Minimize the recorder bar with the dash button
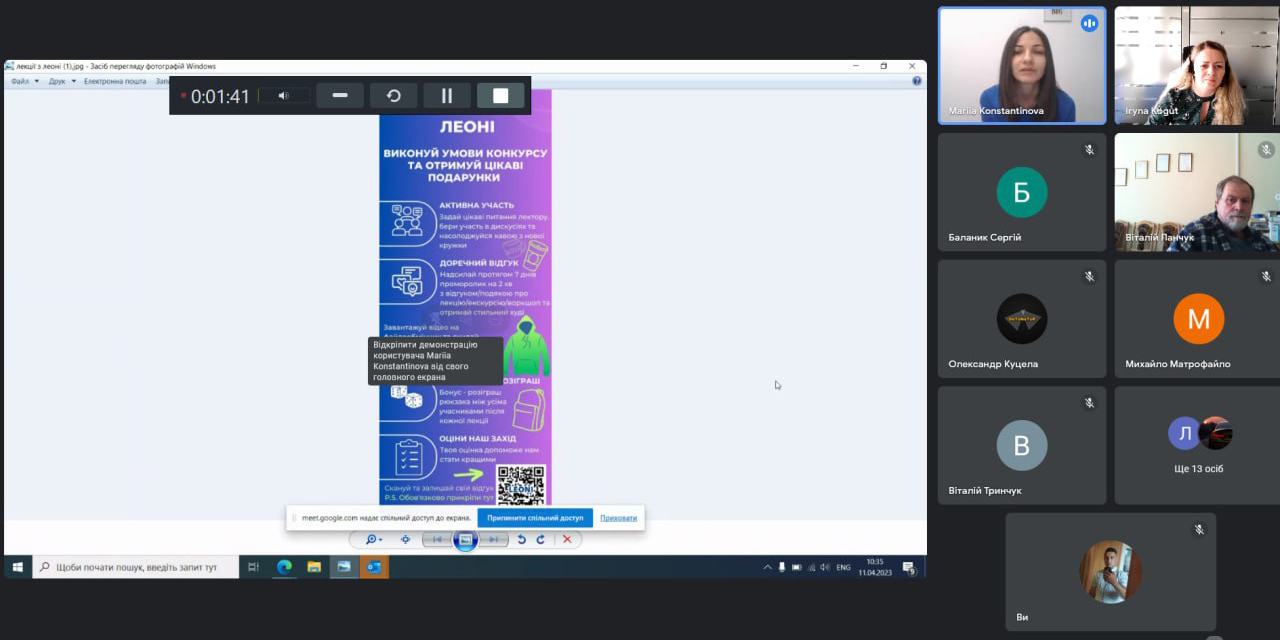This screenshot has height=640, width=1280. [x=340, y=96]
